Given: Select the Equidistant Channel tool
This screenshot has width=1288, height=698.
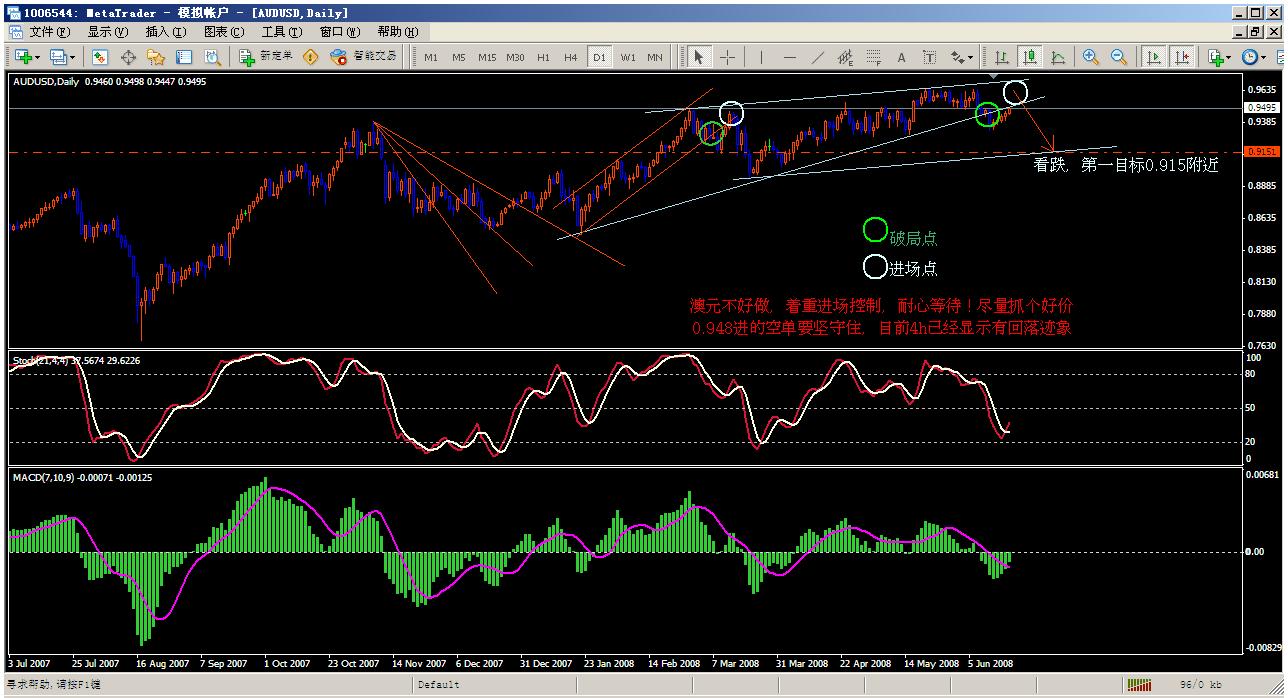Looking at the screenshot, I should [x=845, y=57].
